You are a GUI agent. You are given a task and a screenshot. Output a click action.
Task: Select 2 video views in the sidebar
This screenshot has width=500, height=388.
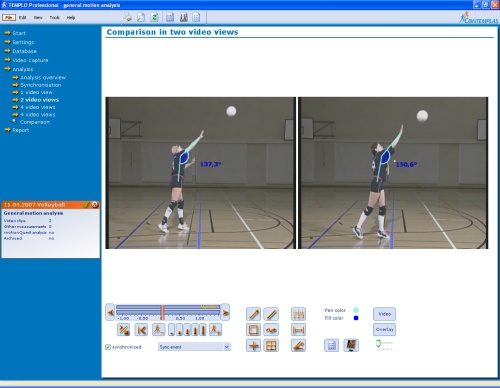coord(39,99)
